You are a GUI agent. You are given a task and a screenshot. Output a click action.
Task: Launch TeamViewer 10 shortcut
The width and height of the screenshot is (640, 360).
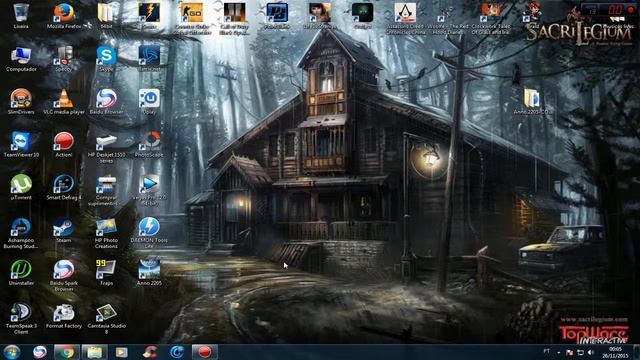tap(21, 144)
